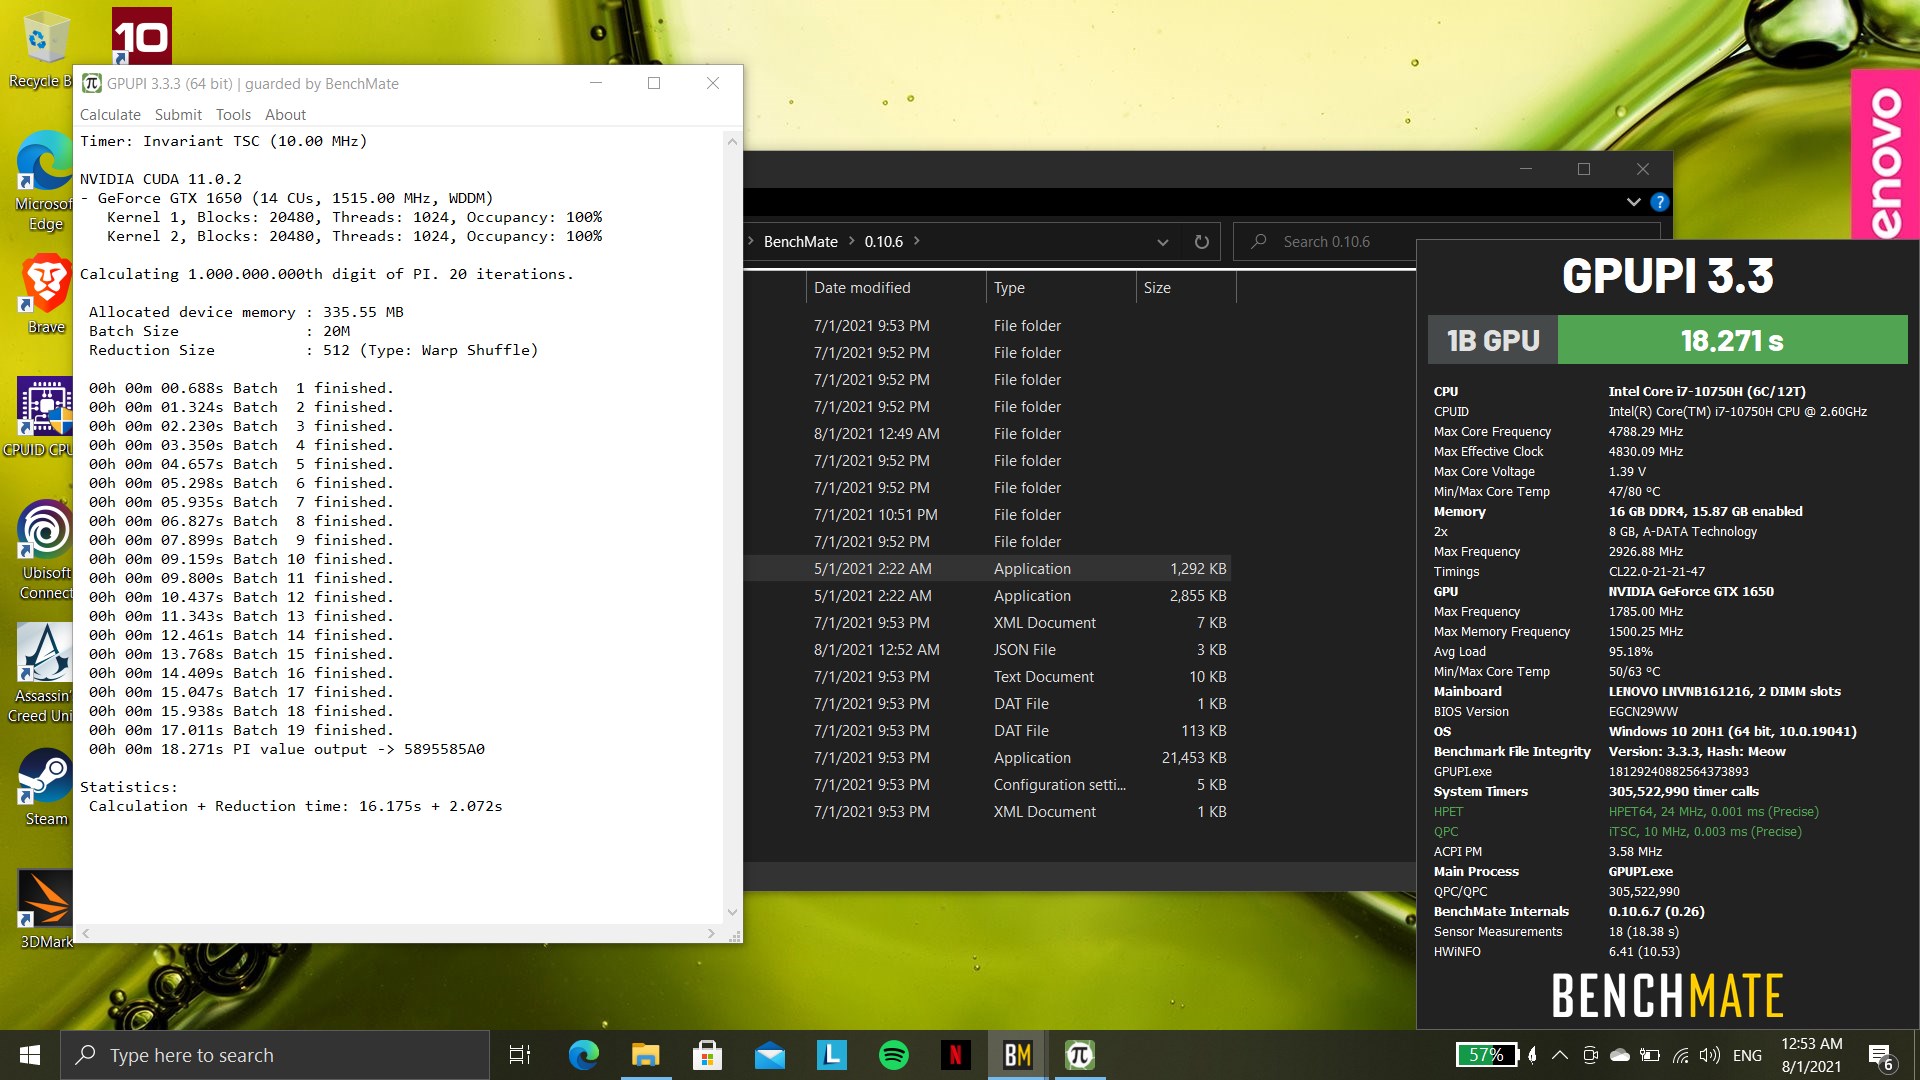Open Microsoft Store from the taskbar
1920x1080 pixels.
707,1055
